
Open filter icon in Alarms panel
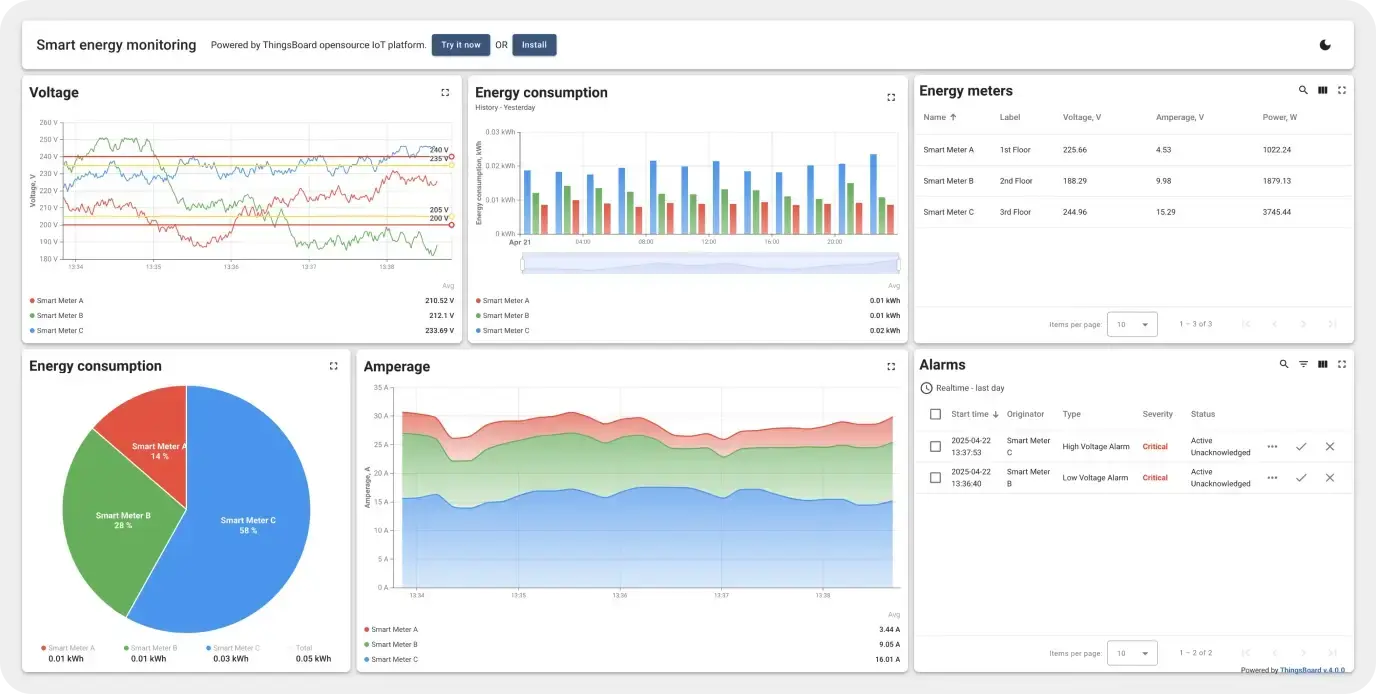point(1303,365)
